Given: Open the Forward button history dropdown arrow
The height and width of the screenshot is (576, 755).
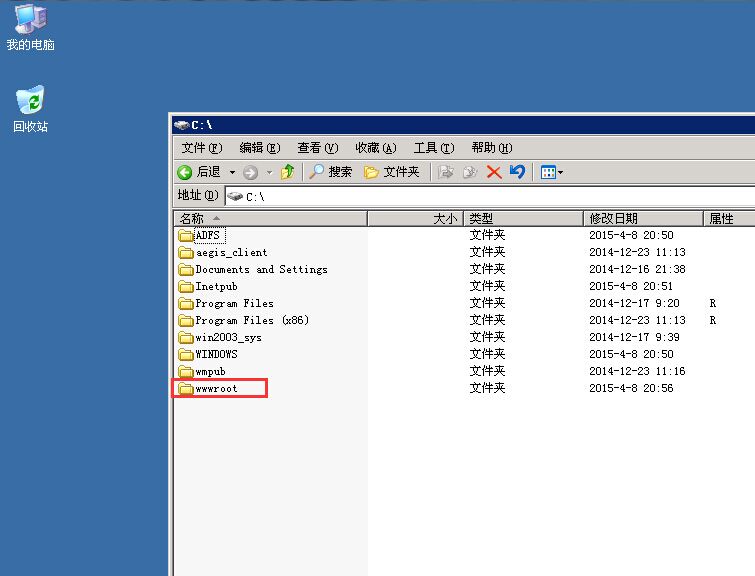Looking at the screenshot, I should [269, 172].
